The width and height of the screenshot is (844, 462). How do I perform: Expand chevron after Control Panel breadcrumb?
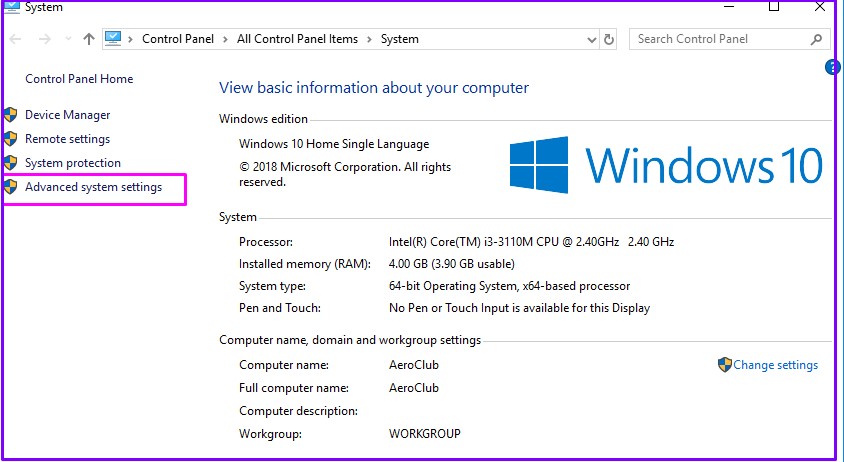pyautogui.click(x=225, y=39)
